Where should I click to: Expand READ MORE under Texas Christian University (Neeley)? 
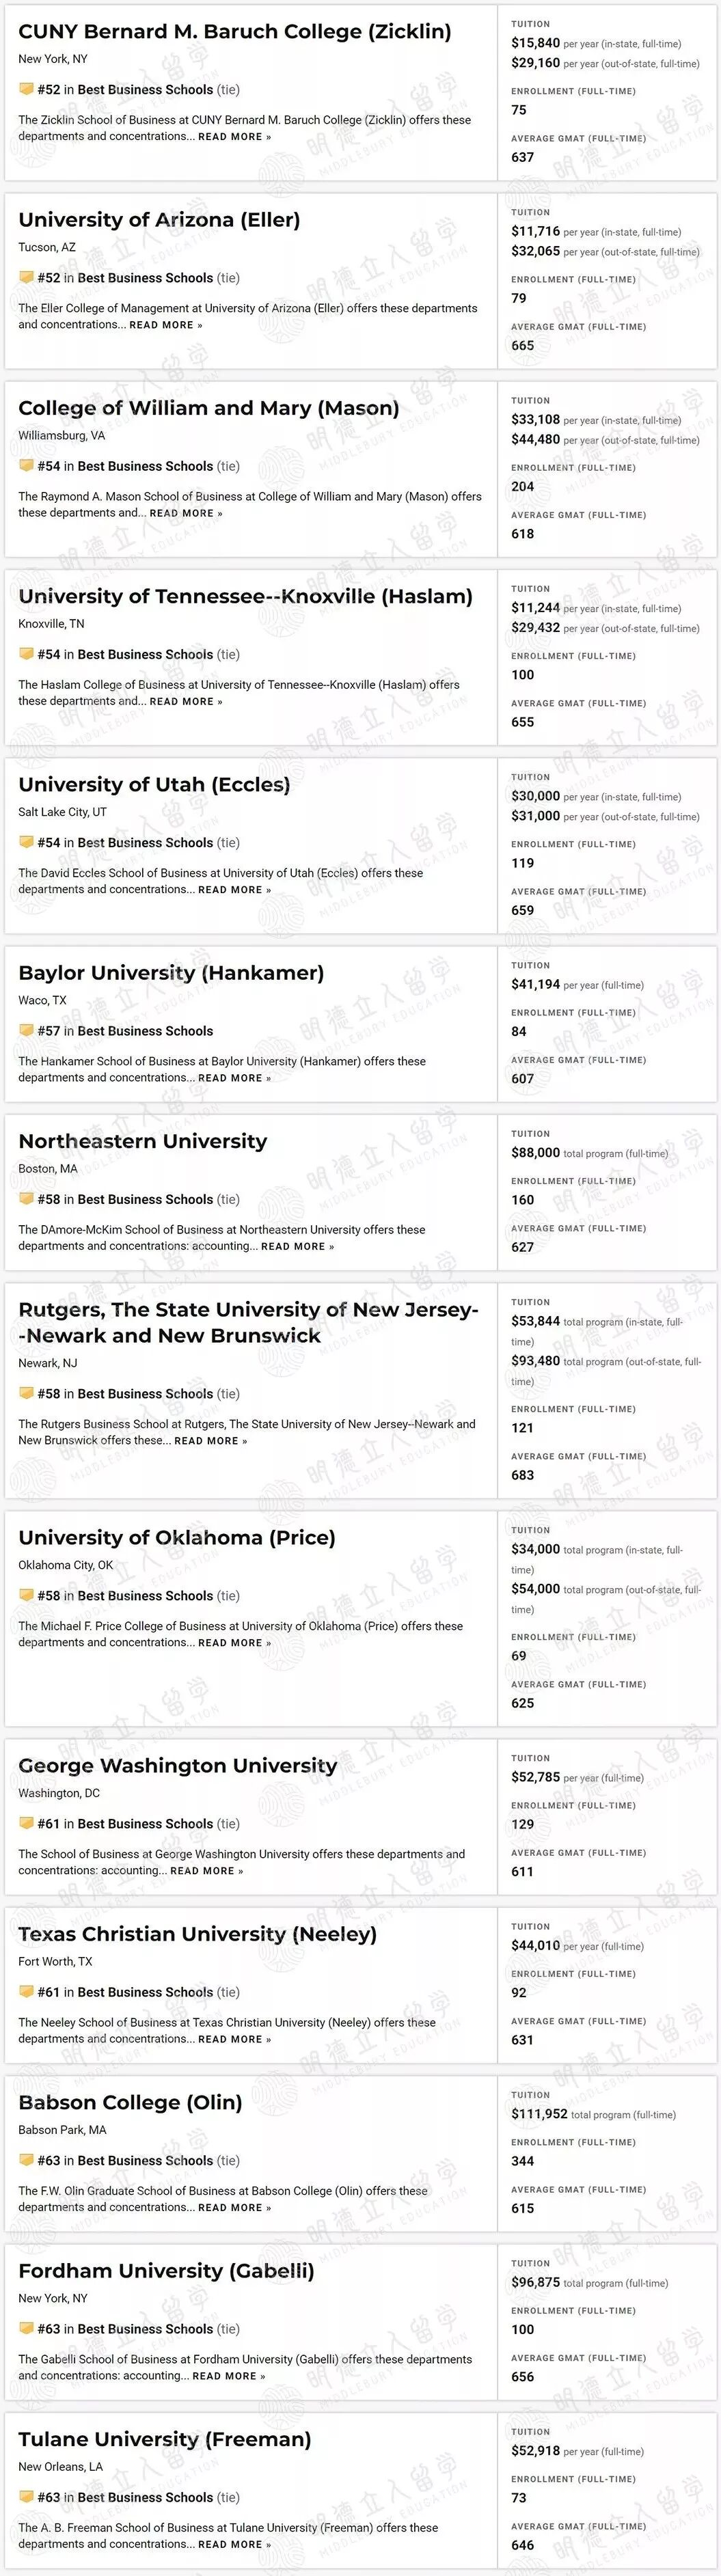234,2039
